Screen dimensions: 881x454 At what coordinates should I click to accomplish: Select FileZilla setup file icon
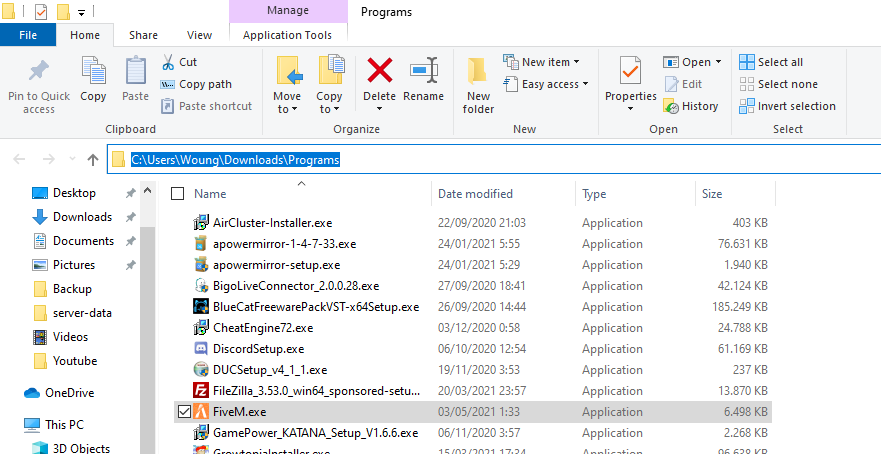coord(201,391)
